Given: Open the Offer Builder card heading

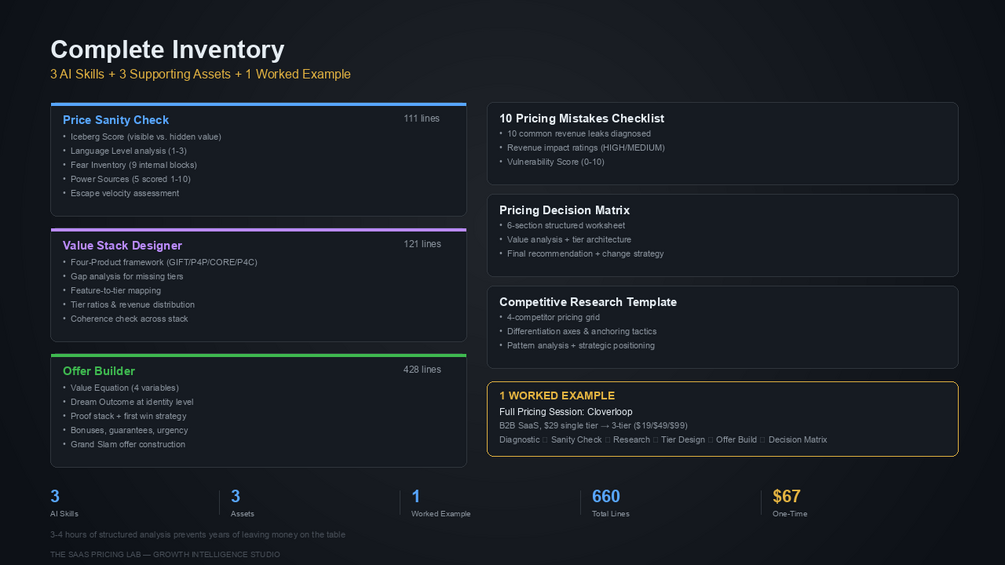Looking at the screenshot, I should (x=99, y=371).
